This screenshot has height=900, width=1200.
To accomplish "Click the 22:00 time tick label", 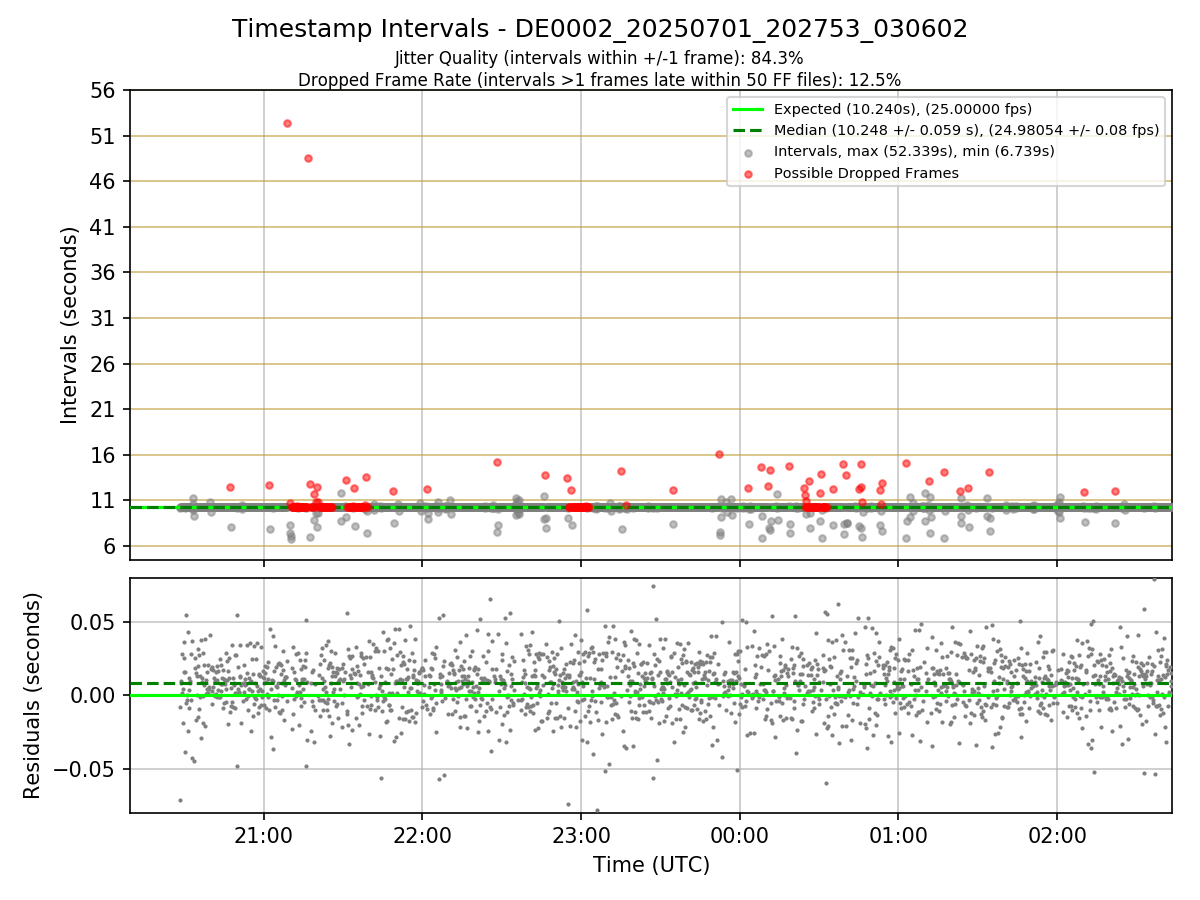I will pos(422,834).
